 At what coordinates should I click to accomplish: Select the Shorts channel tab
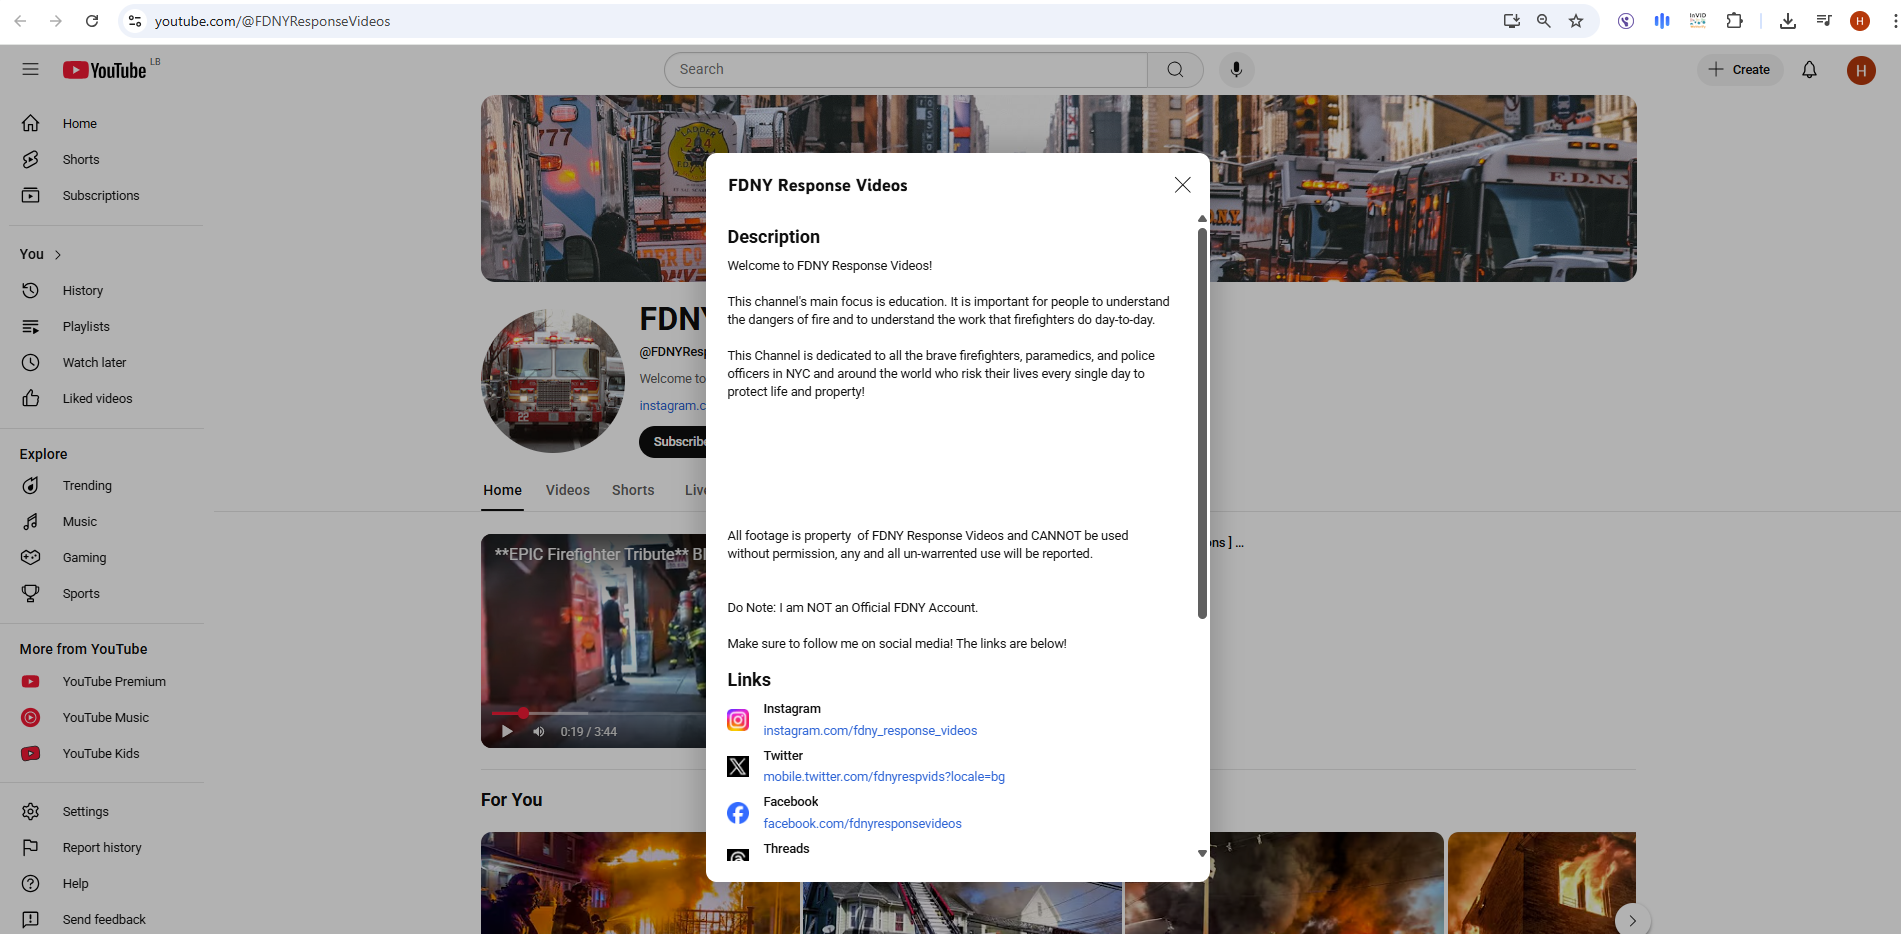click(x=633, y=490)
